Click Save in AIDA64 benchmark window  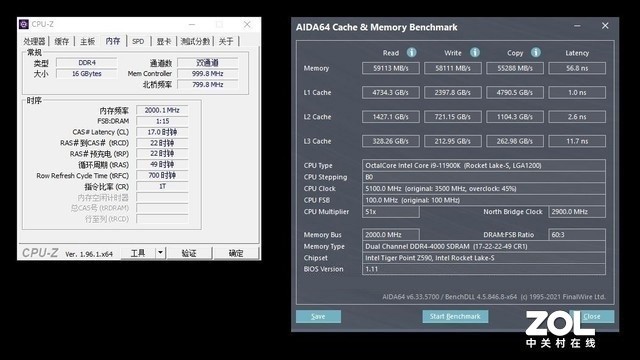pyautogui.click(x=318, y=316)
